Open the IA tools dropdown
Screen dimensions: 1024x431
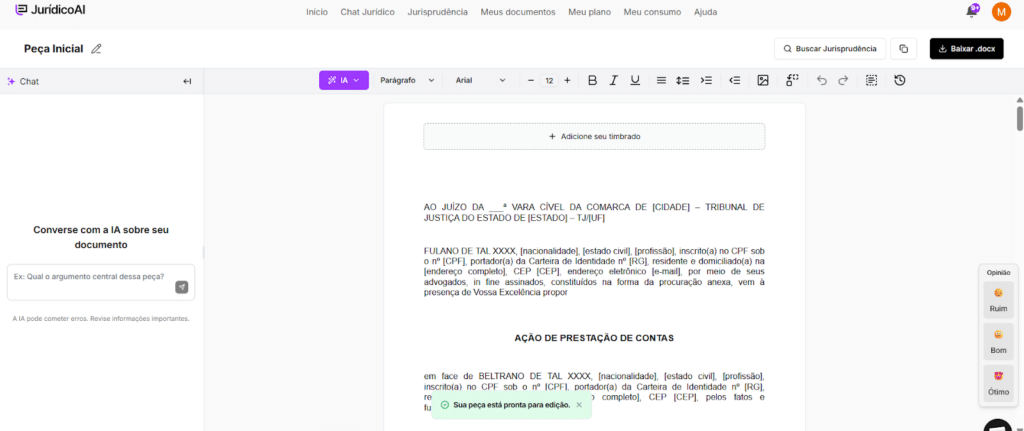[x=344, y=80]
